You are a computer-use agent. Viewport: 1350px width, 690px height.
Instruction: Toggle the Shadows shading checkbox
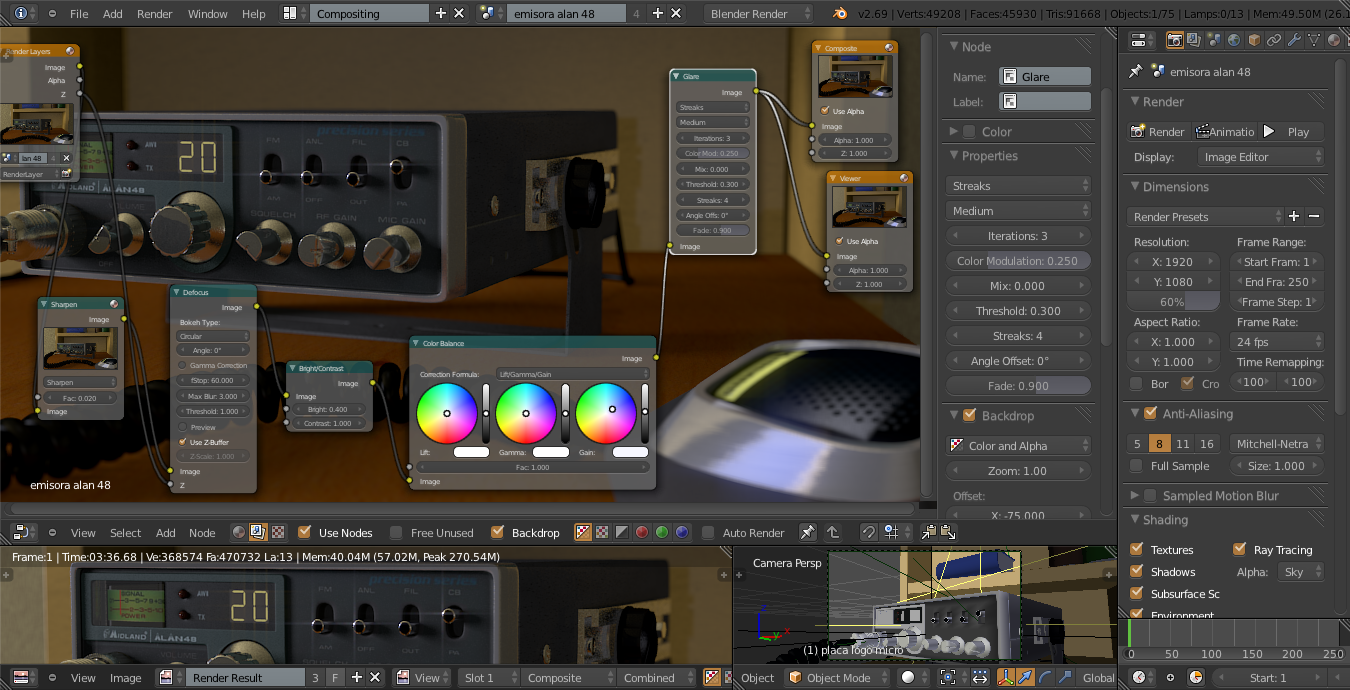tap(1136, 571)
